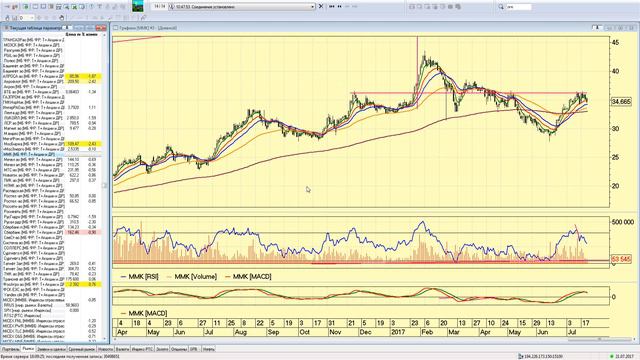Switch to the Портфель tab
This screenshot has width=640, height=360.
11,349
